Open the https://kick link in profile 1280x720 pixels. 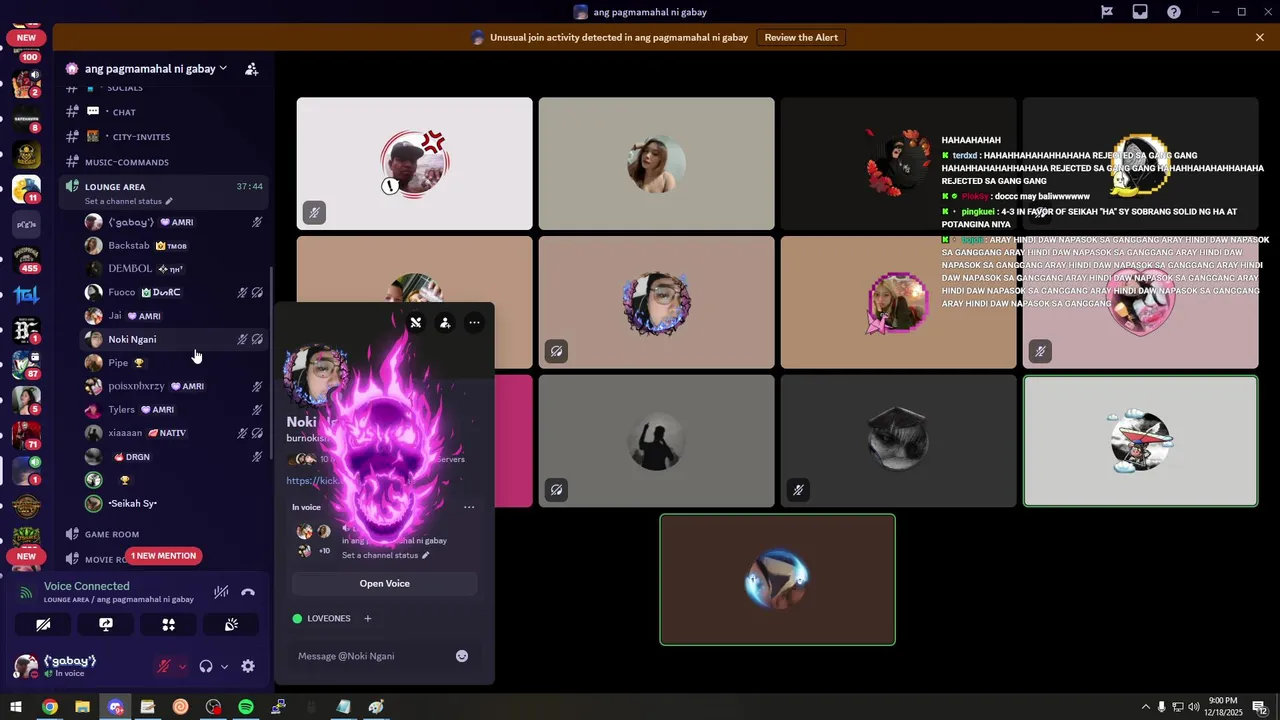point(312,481)
